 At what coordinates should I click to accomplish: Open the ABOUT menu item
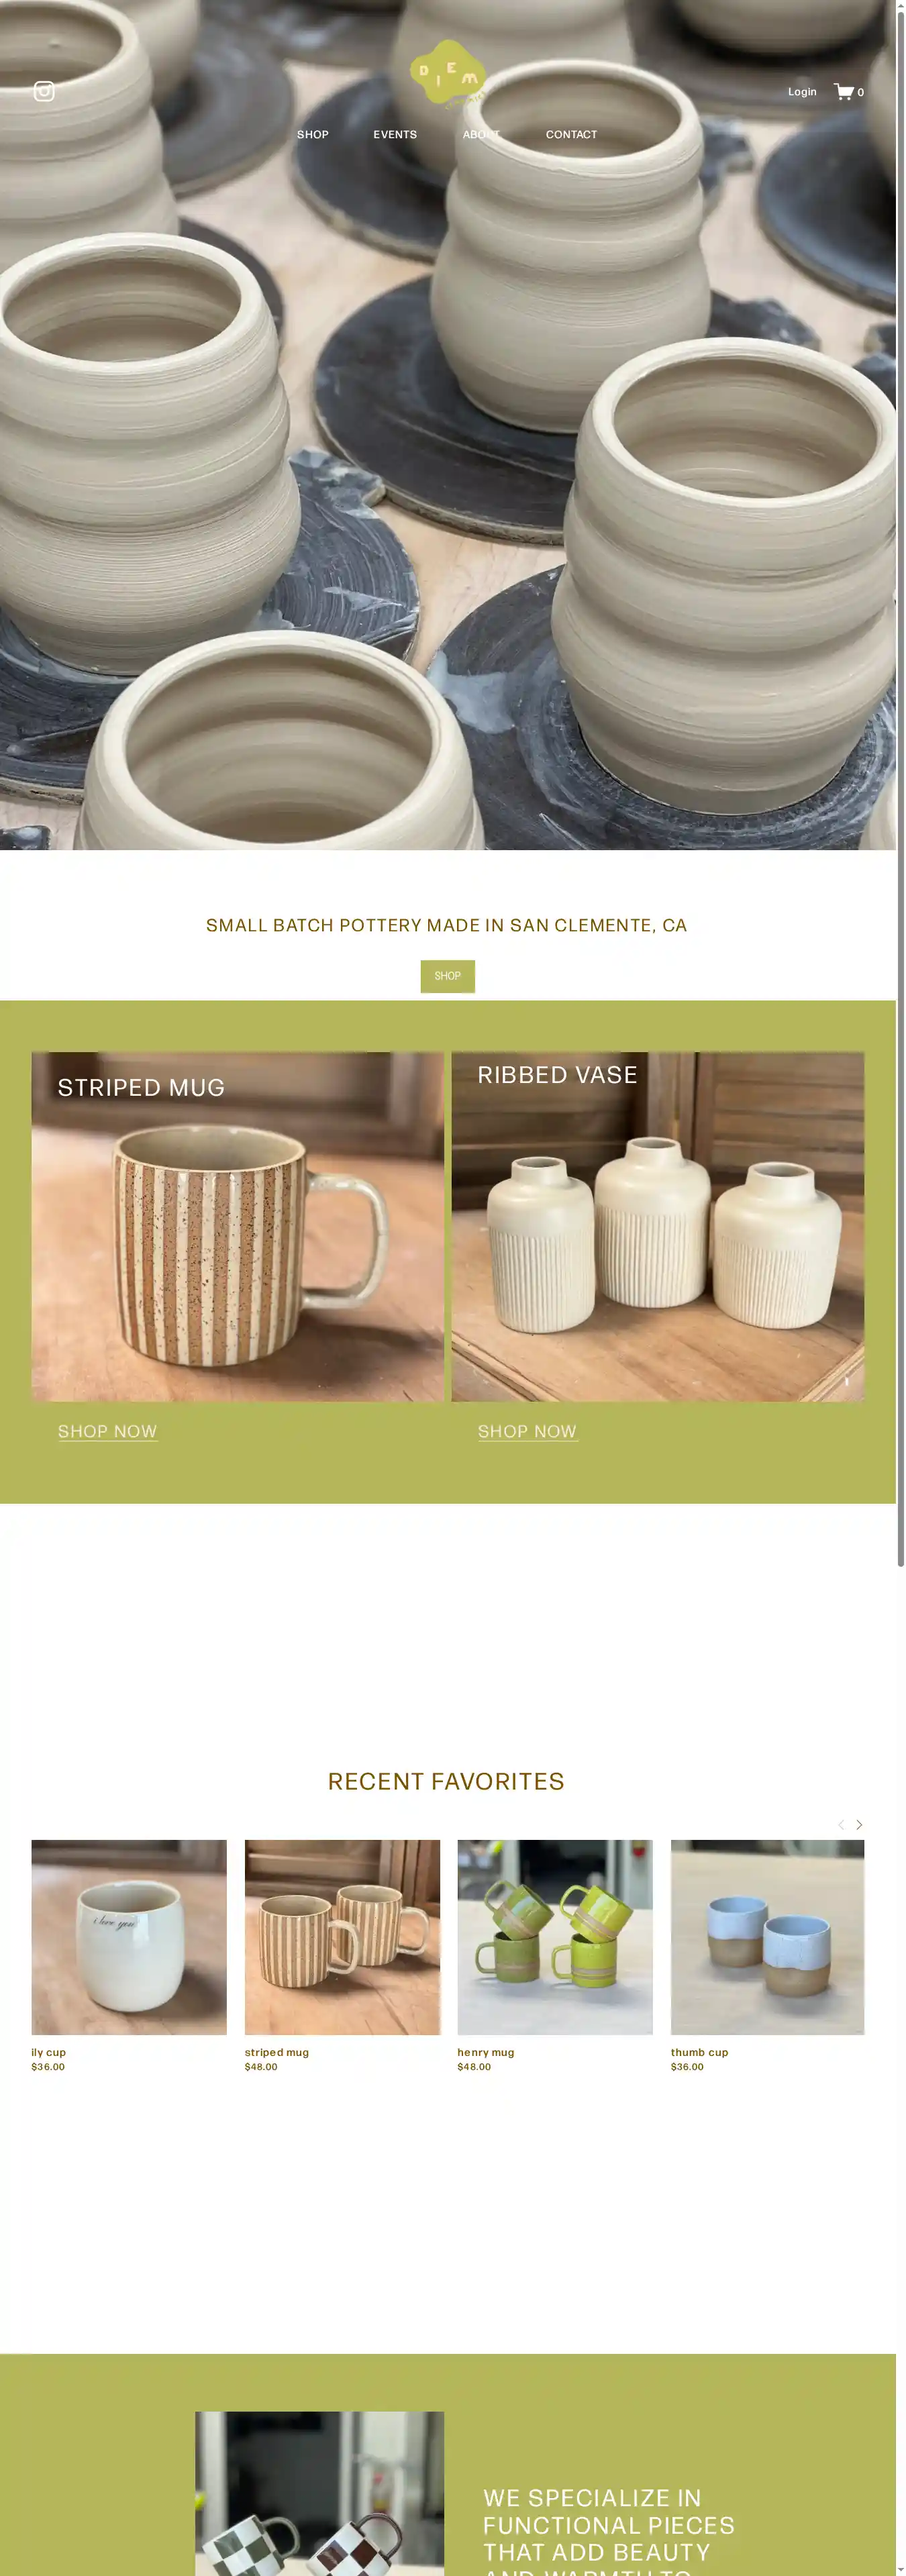point(481,134)
